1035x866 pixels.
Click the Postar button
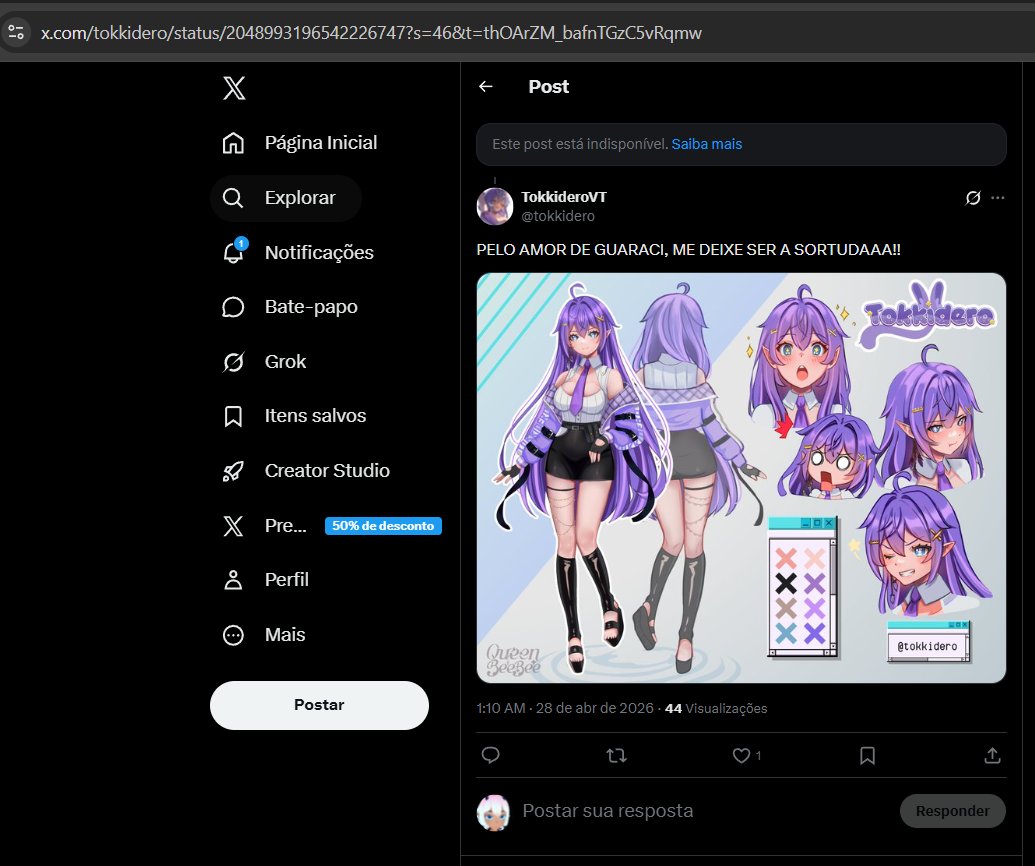(x=319, y=705)
